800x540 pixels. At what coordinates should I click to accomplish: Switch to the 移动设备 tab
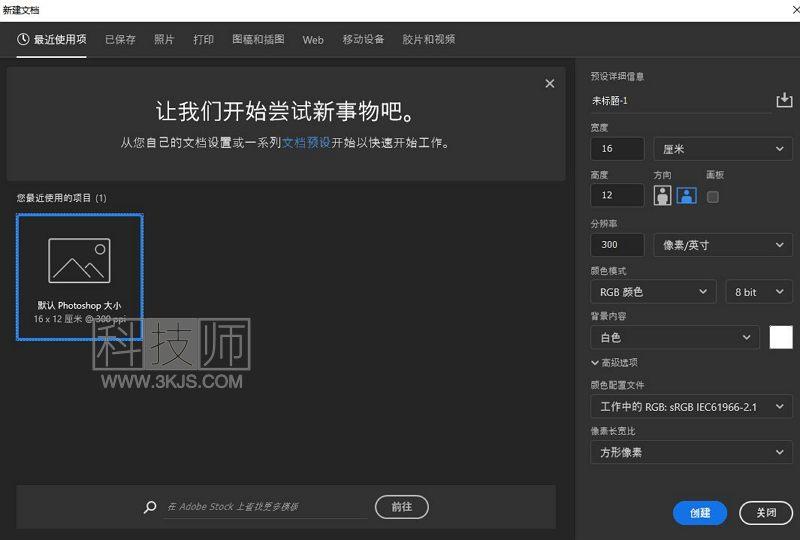point(363,39)
